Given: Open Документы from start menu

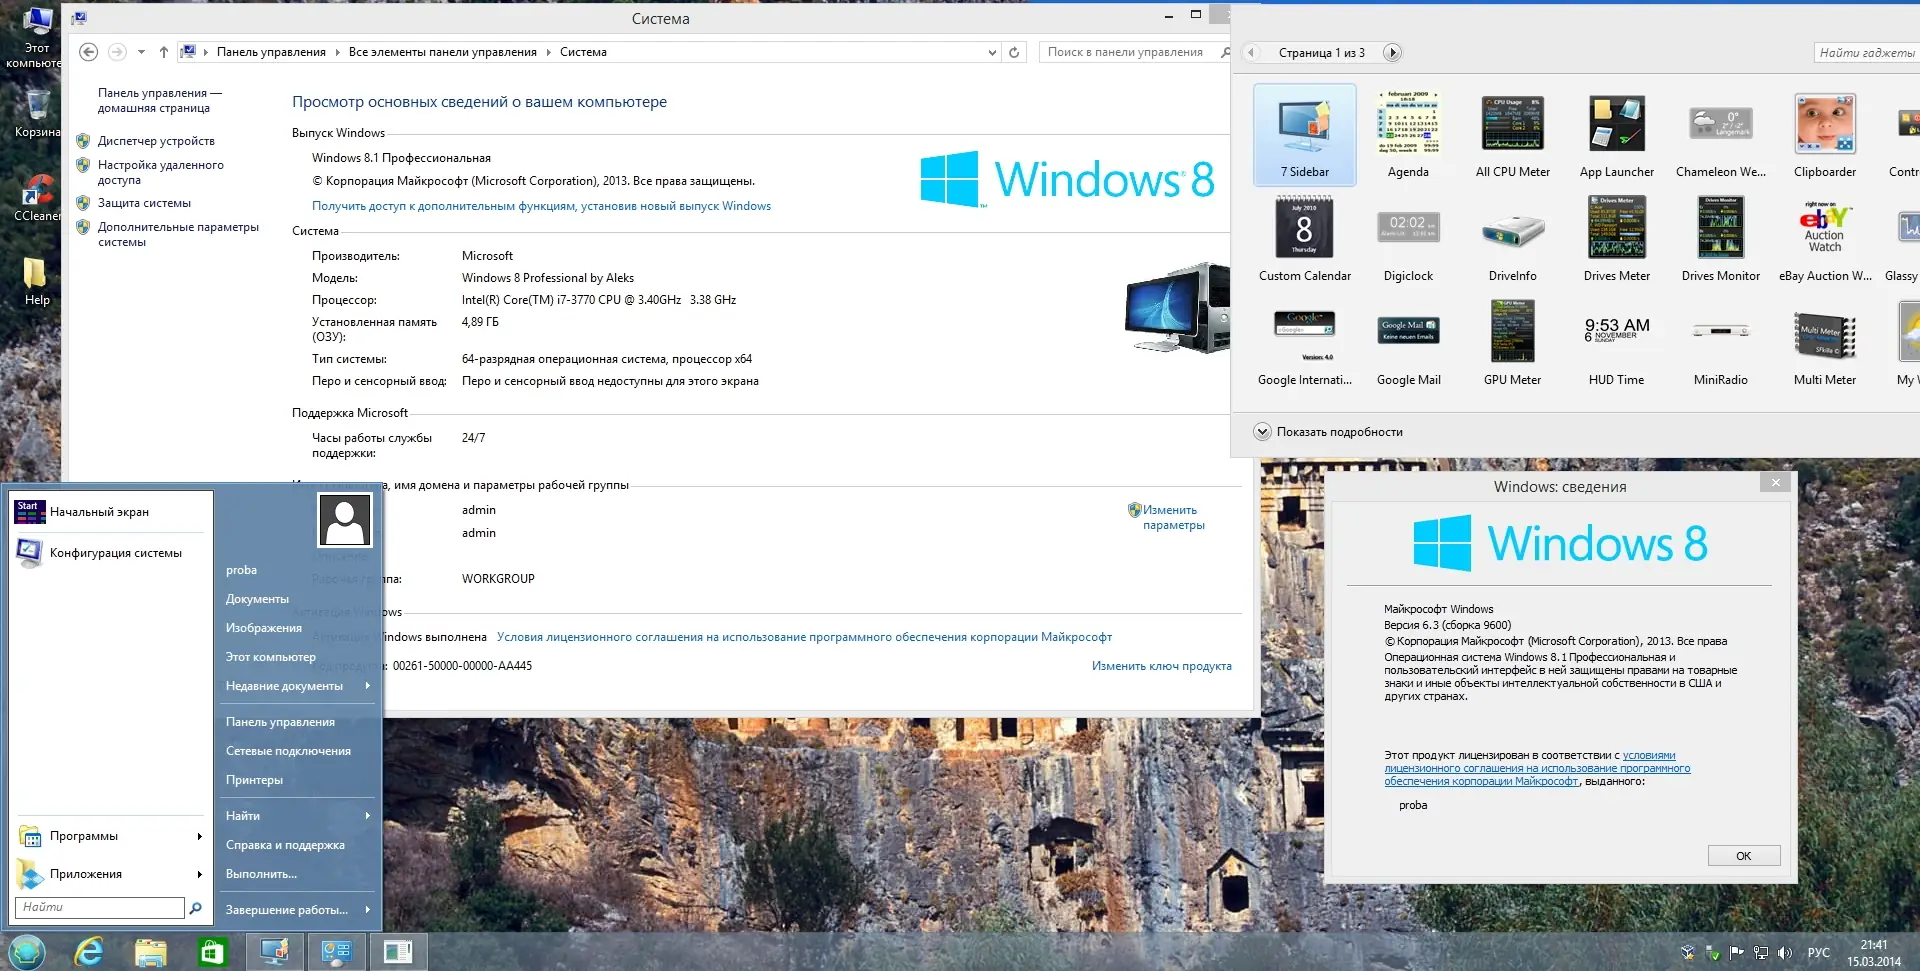Looking at the screenshot, I should point(257,599).
